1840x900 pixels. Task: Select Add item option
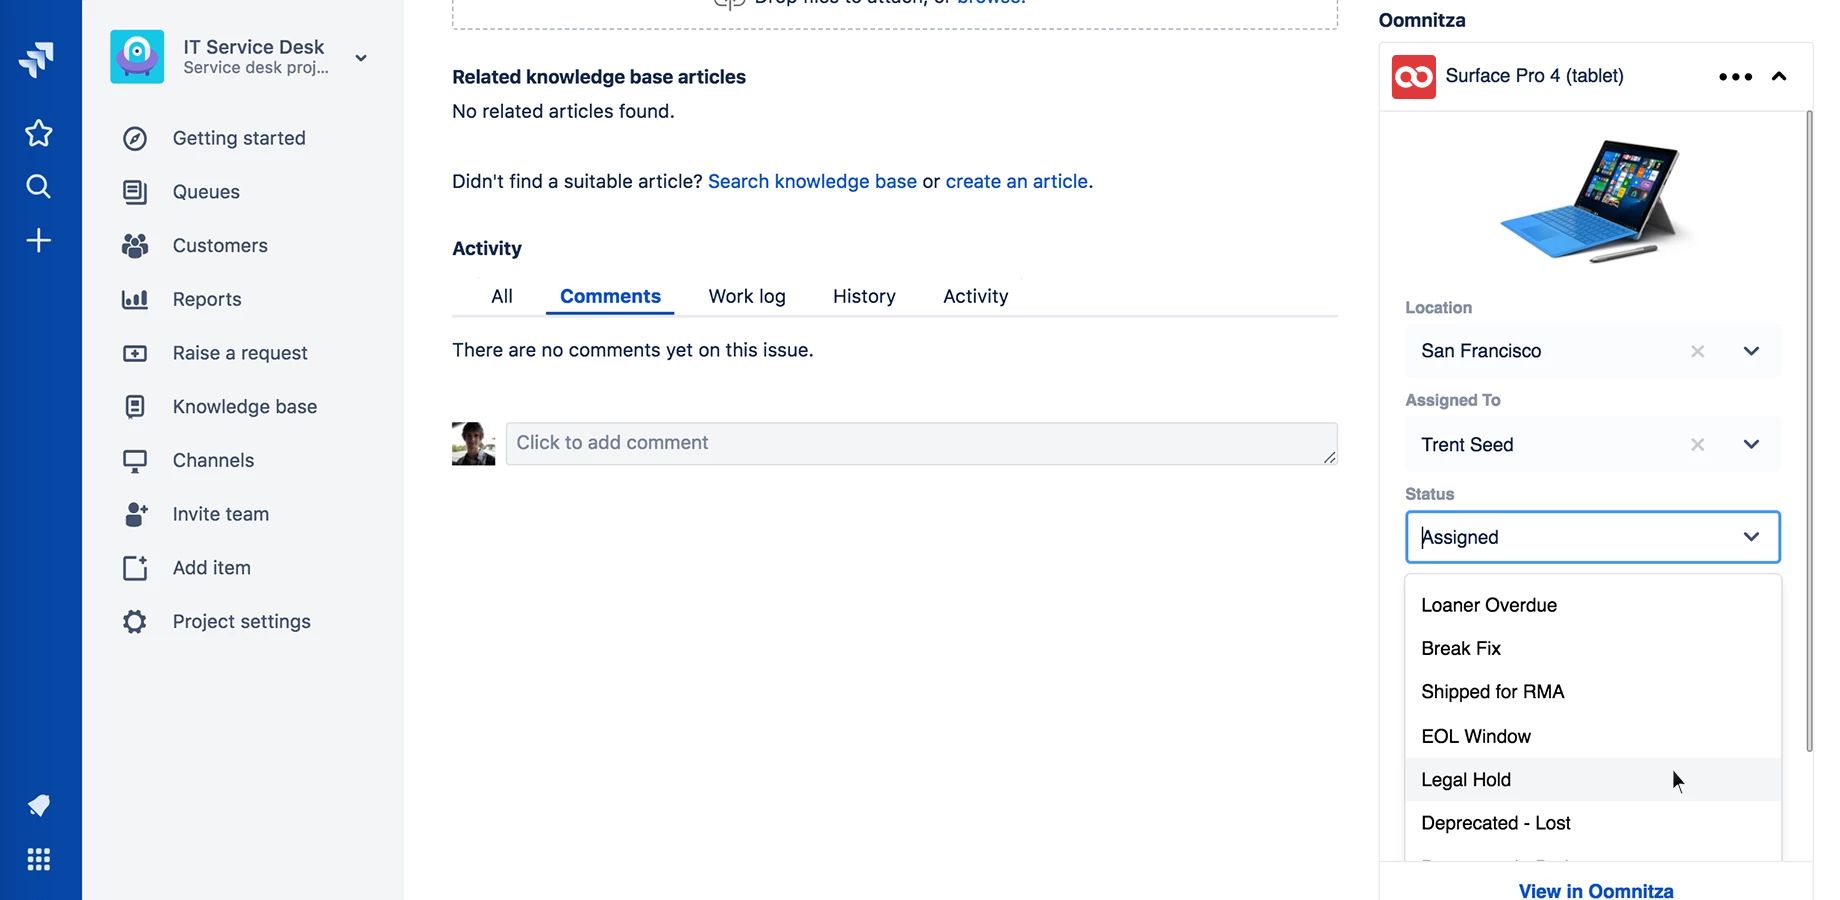[212, 568]
